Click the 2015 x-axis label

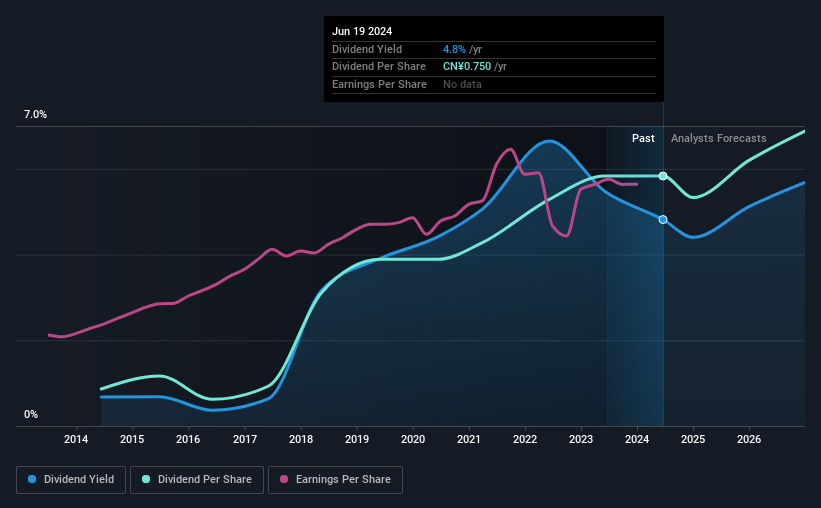(x=132, y=439)
